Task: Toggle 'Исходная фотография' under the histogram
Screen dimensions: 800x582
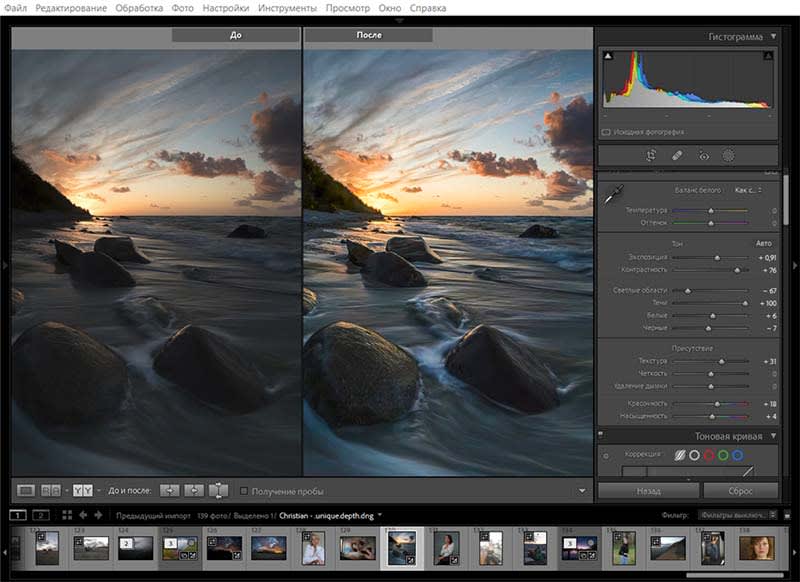Action: tap(606, 132)
